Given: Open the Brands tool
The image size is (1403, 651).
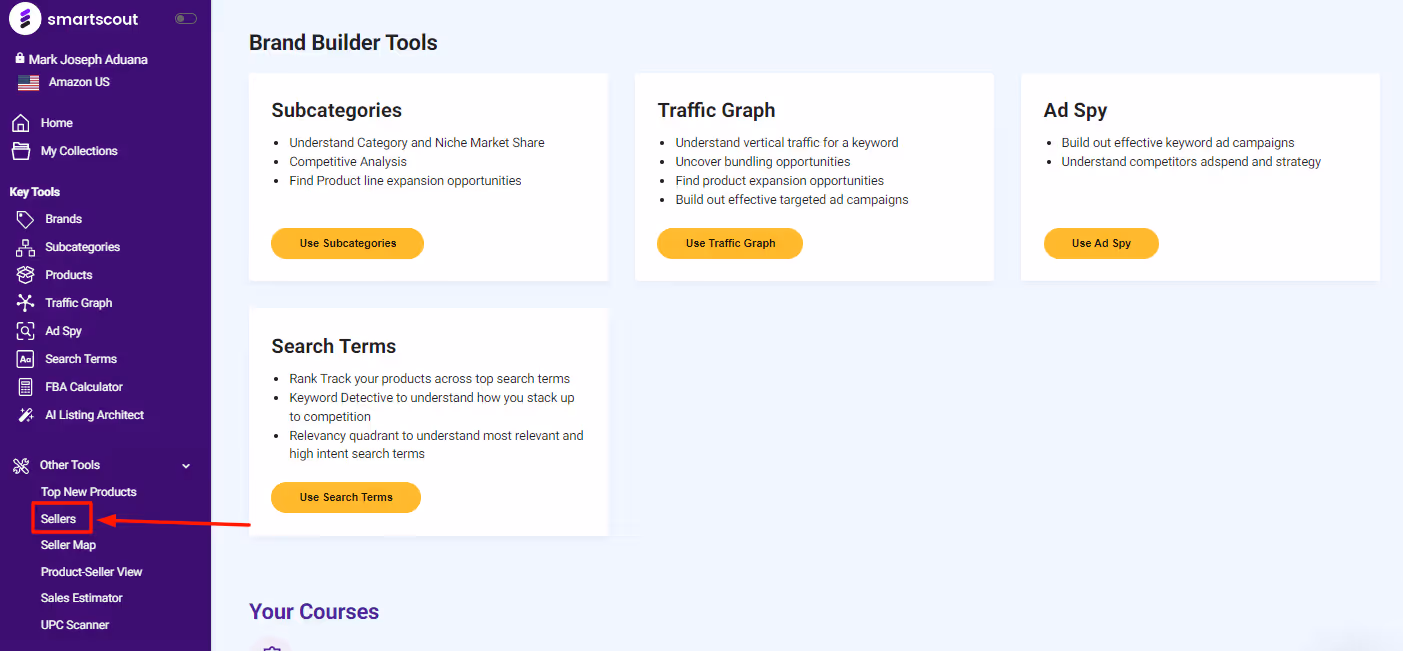Looking at the screenshot, I should pyautogui.click(x=63, y=219).
